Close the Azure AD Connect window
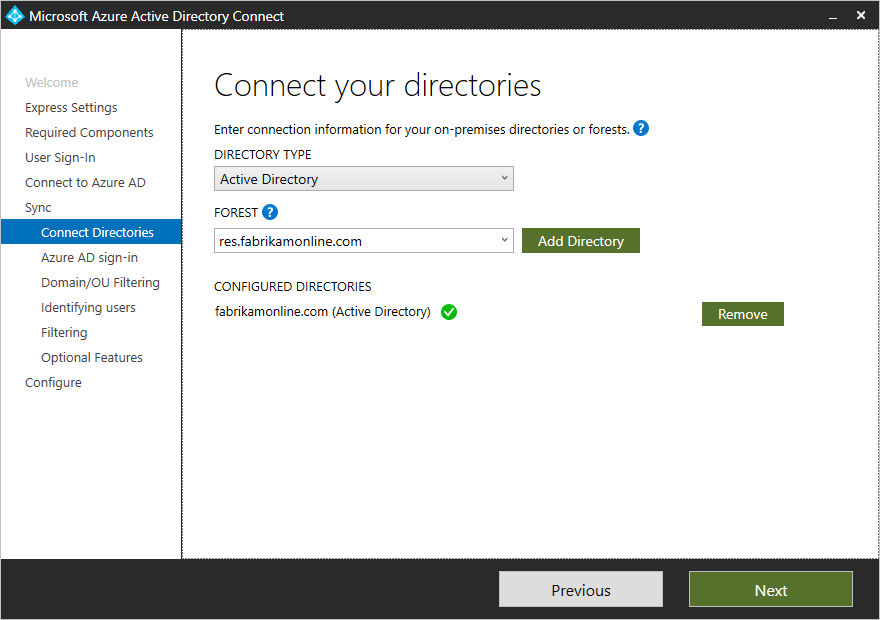 861,16
